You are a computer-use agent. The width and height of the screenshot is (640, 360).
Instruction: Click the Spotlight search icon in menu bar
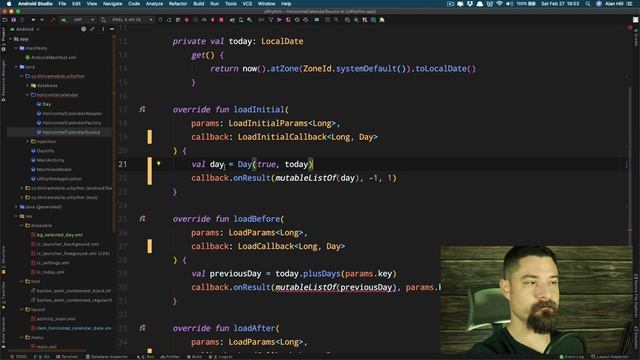[x=587, y=4]
